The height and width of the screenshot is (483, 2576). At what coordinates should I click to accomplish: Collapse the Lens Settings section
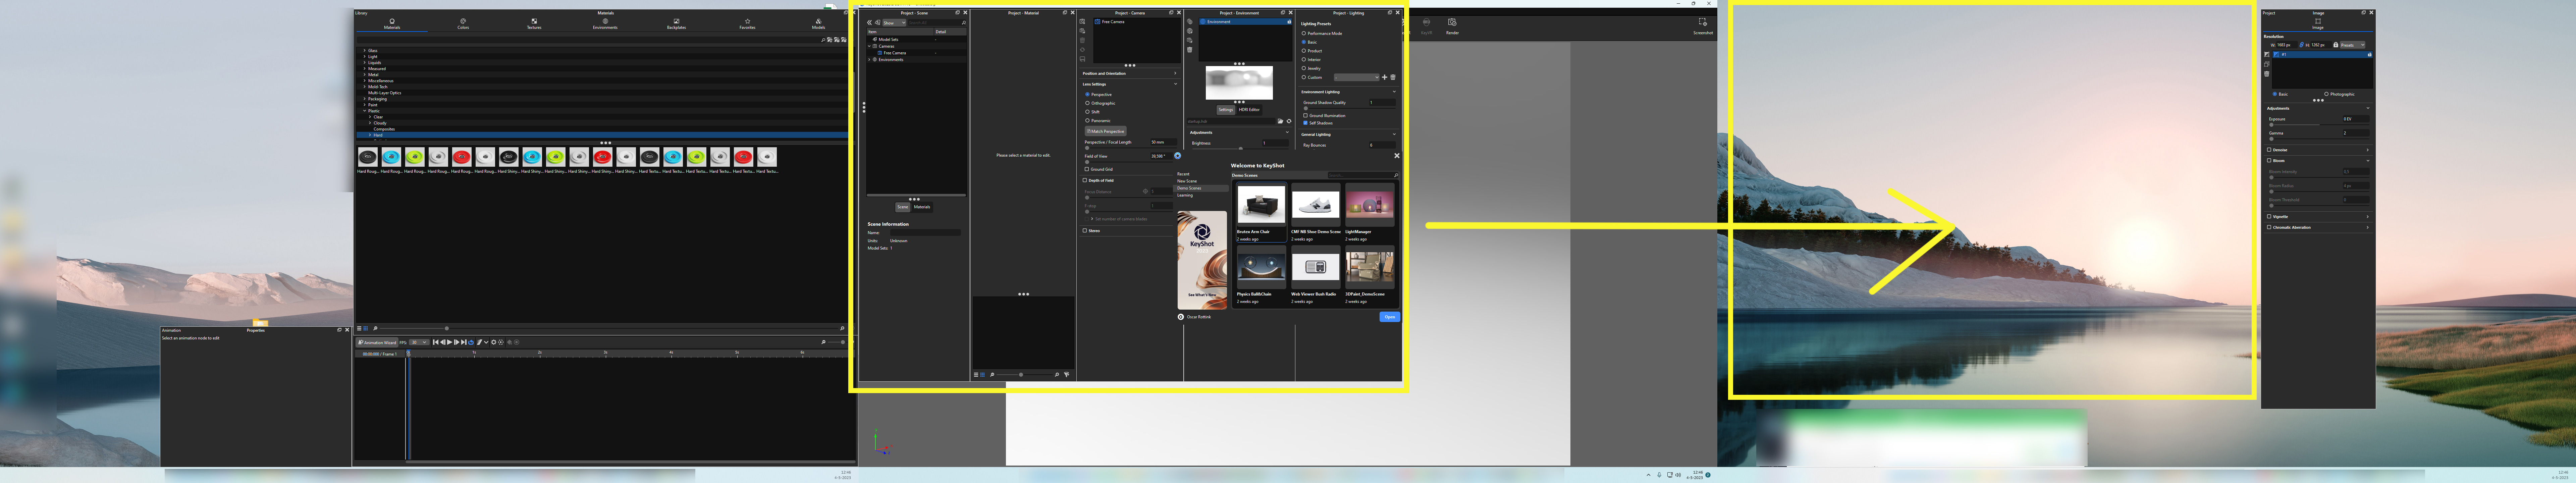(x=1176, y=84)
